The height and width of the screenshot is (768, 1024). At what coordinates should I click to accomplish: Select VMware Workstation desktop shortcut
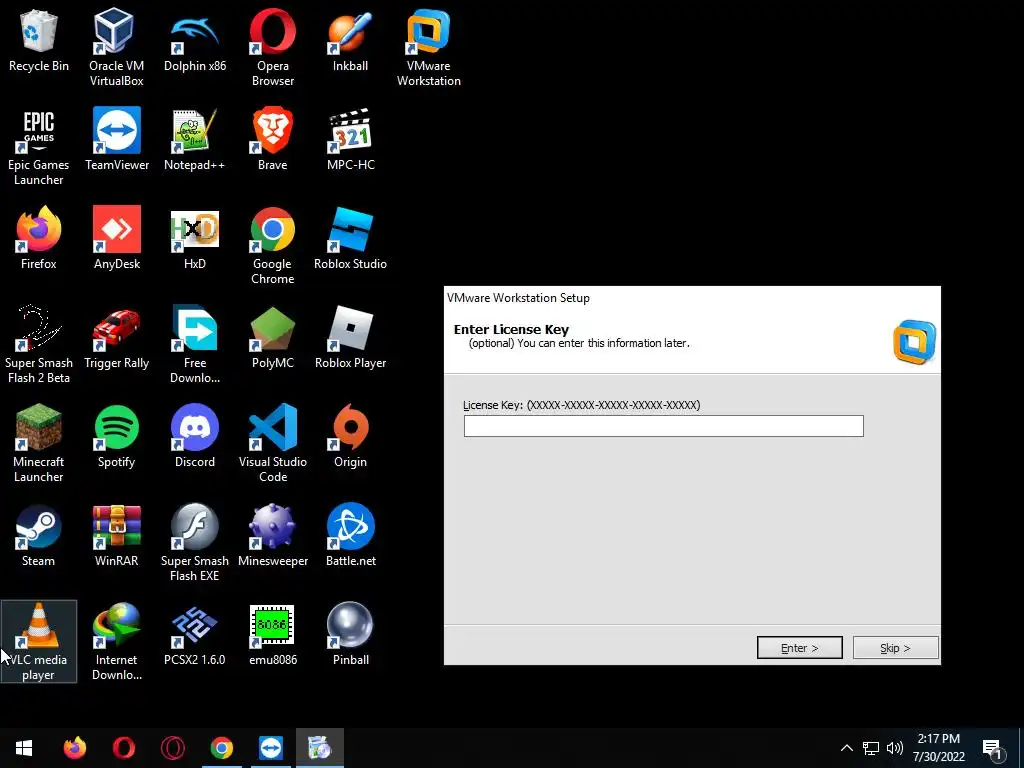428,47
